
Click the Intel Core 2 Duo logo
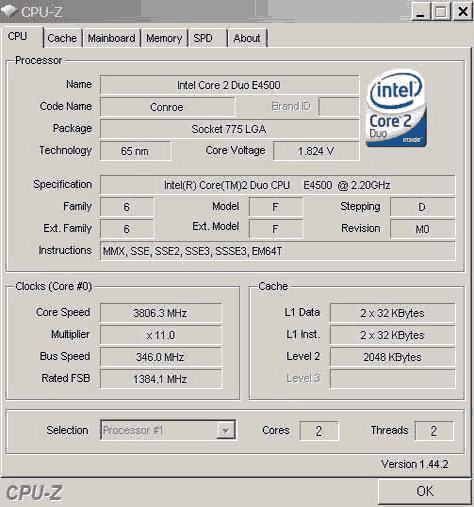[x=396, y=109]
